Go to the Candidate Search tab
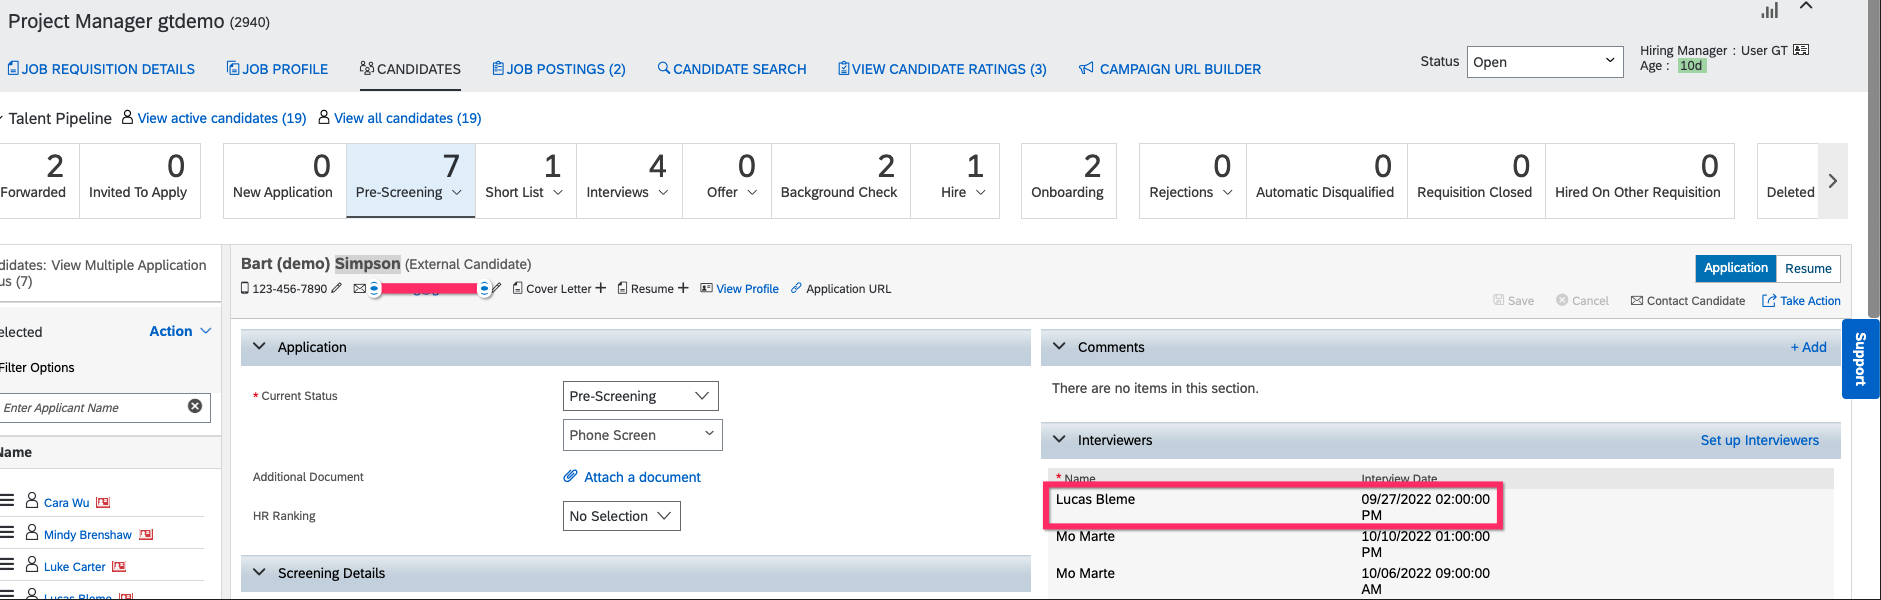The width and height of the screenshot is (1881, 600). (732, 69)
